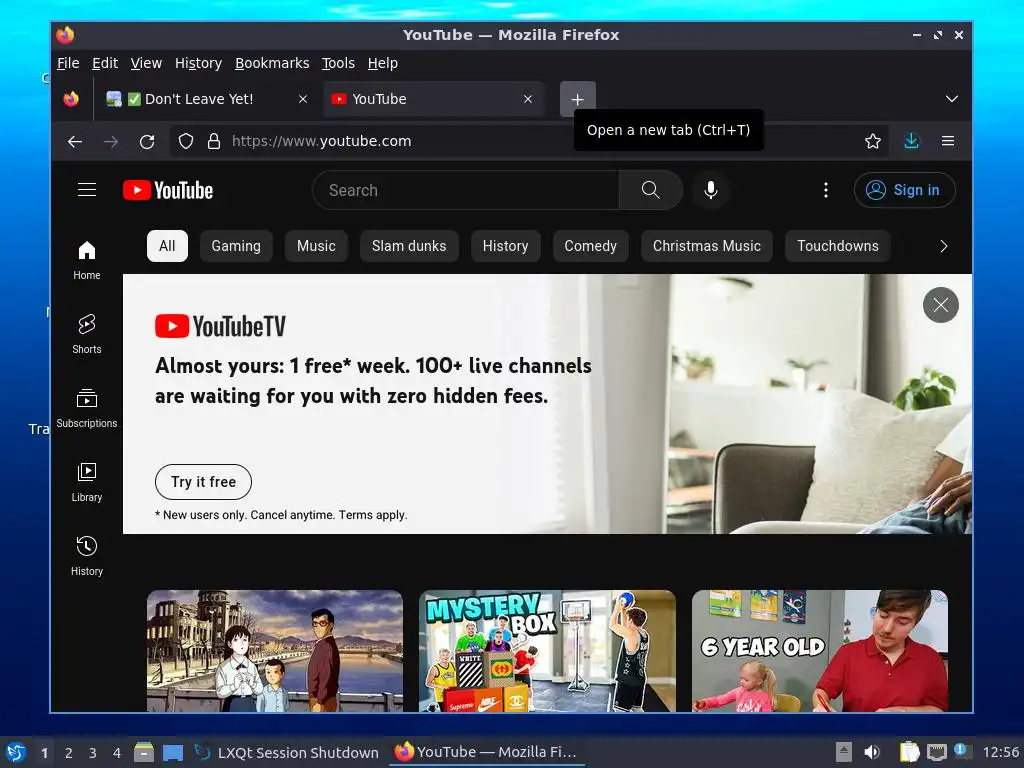Screen dimensions: 1024x768
Task: Open the Bookmarks menu
Action: point(272,63)
